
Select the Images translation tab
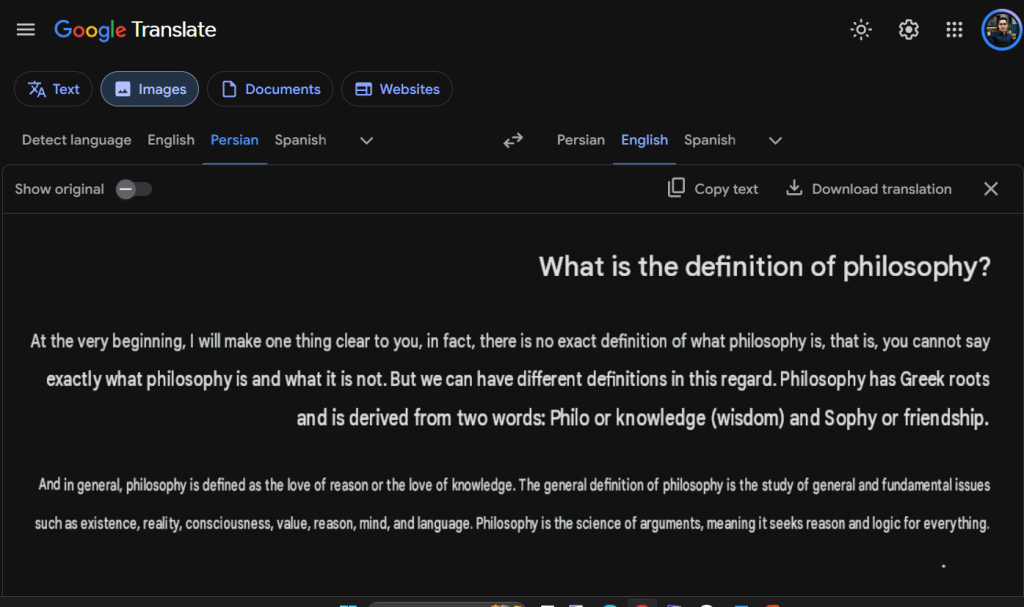pyautogui.click(x=150, y=89)
